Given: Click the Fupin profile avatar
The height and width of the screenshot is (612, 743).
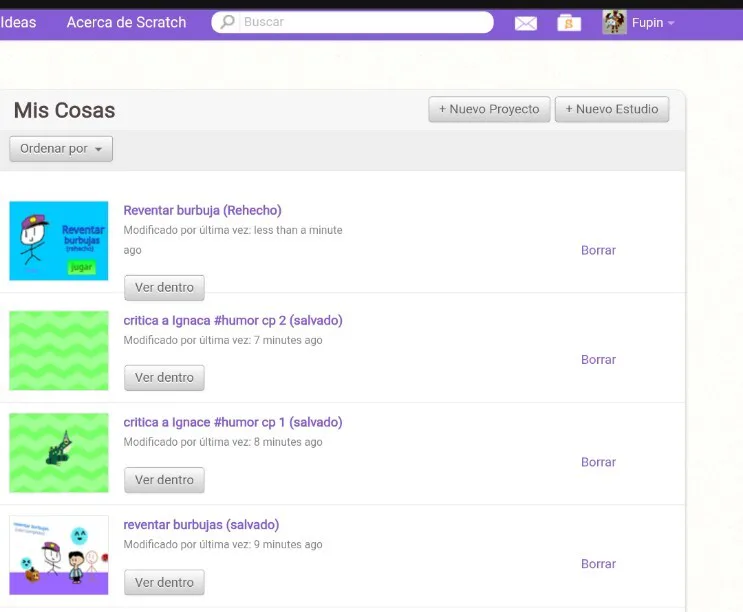Looking at the screenshot, I should click(614, 22).
